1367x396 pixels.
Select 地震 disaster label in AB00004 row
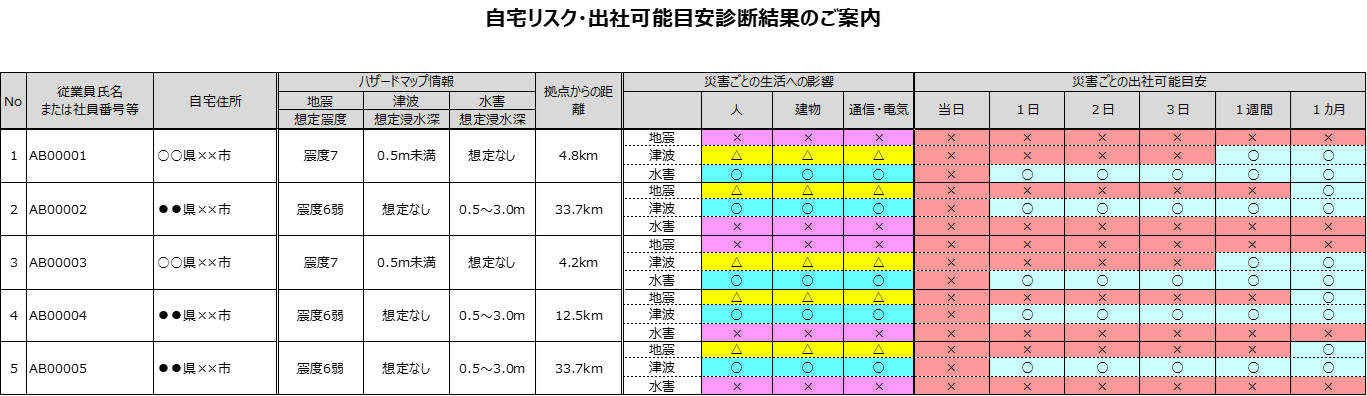click(x=662, y=298)
